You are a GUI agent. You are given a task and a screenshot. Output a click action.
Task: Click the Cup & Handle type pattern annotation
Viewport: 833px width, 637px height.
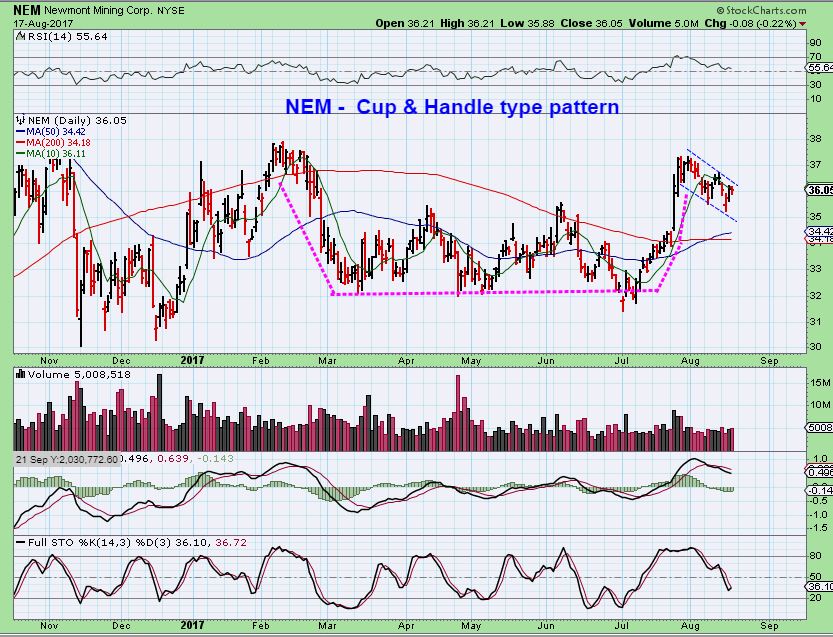tap(487, 107)
